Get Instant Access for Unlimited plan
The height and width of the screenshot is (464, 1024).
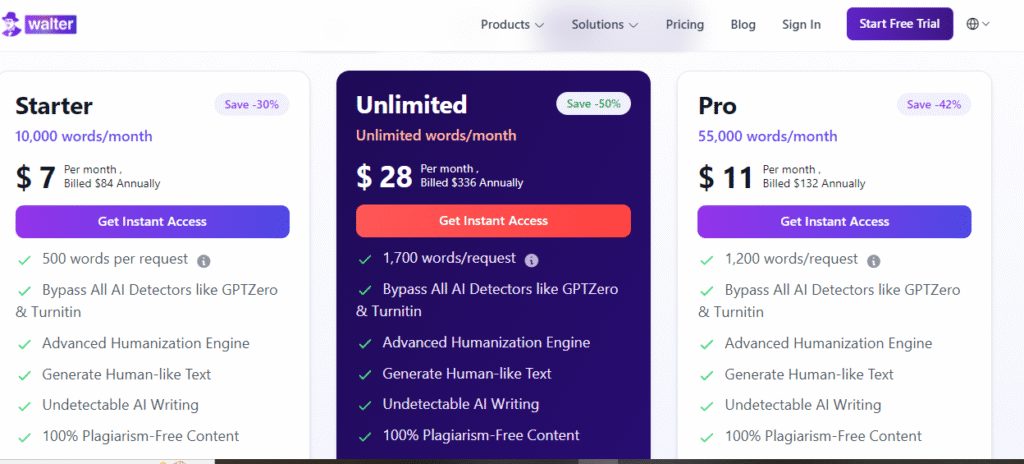pyautogui.click(x=493, y=221)
